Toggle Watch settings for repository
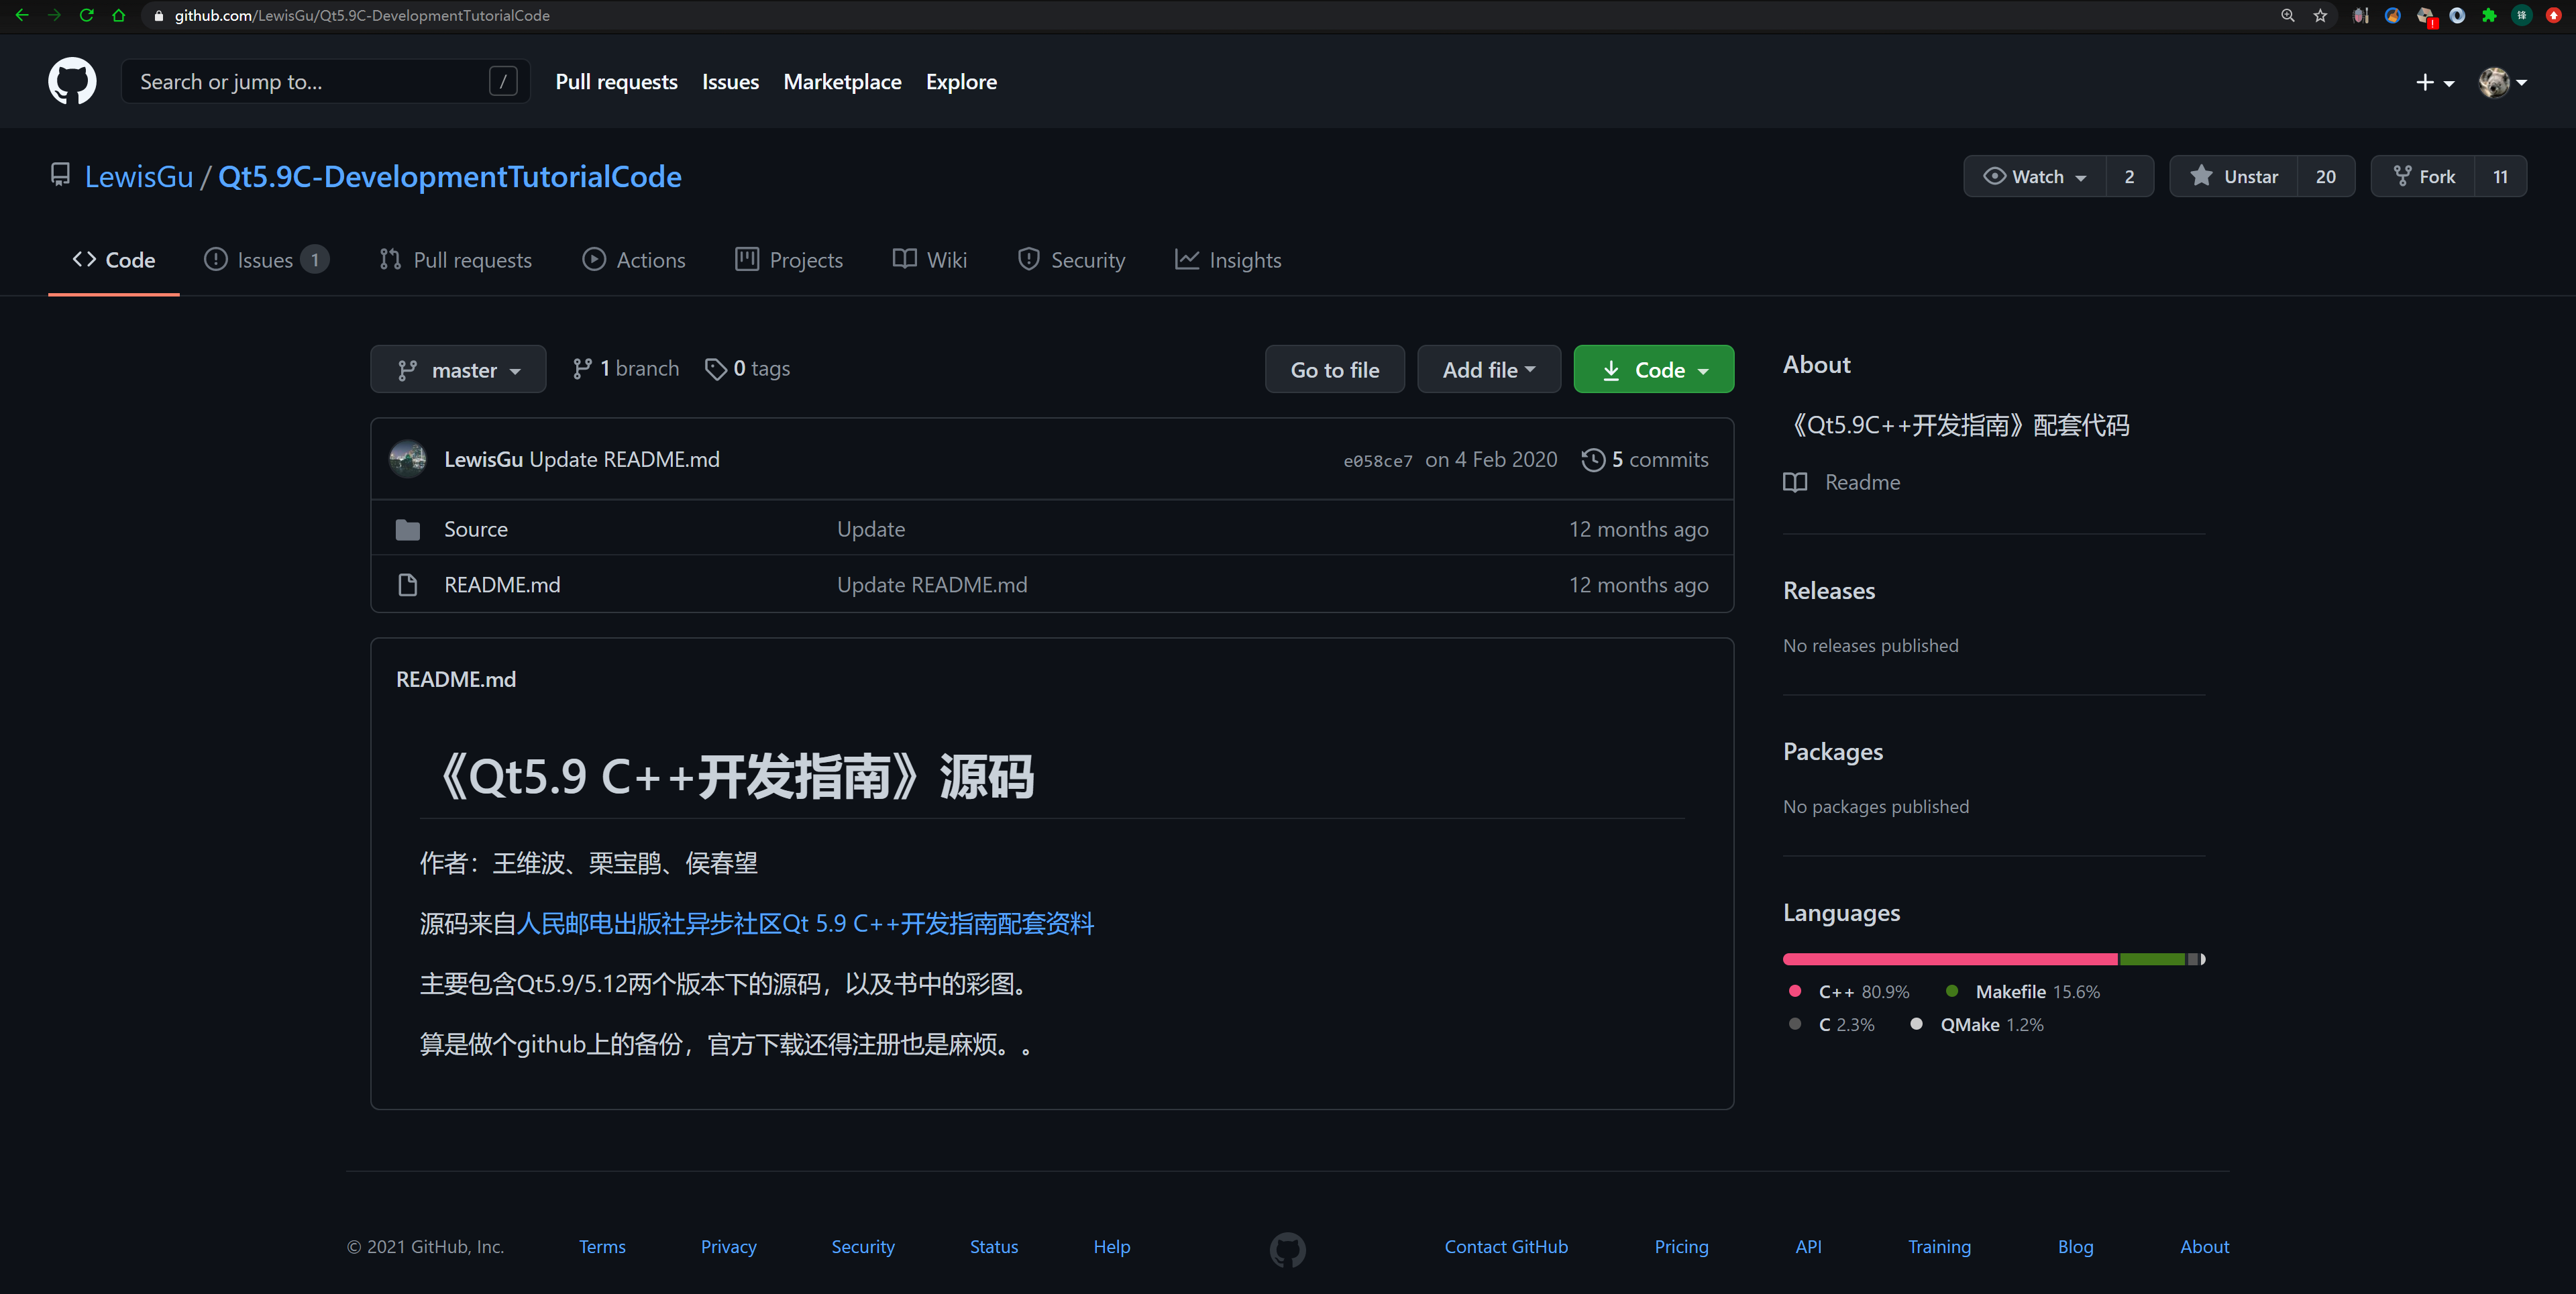This screenshot has width=2576, height=1294. coord(2033,176)
